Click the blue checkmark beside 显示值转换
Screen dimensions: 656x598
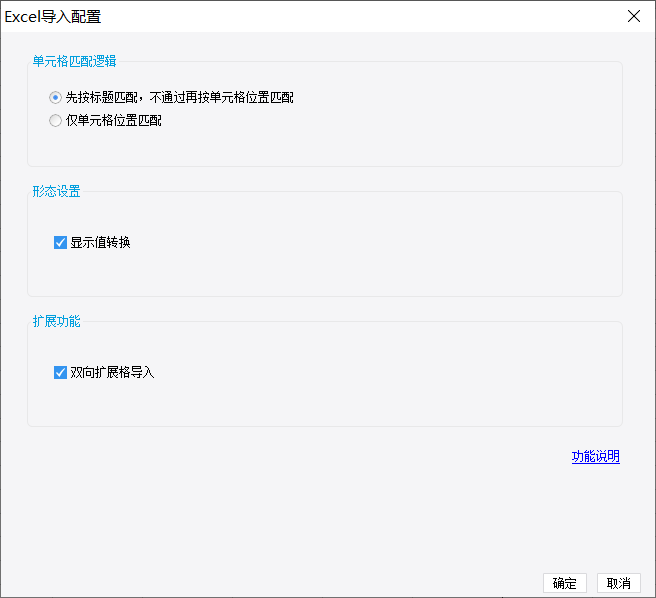coord(60,243)
